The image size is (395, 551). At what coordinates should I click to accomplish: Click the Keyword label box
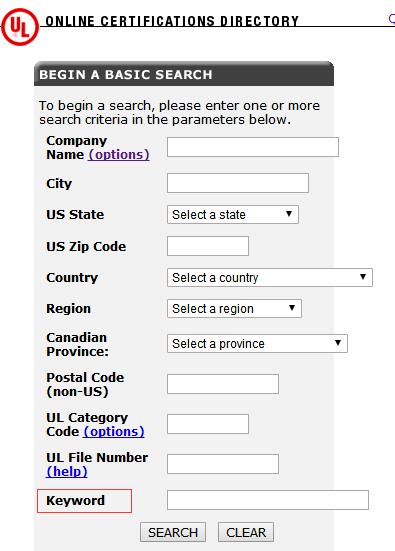point(84,501)
